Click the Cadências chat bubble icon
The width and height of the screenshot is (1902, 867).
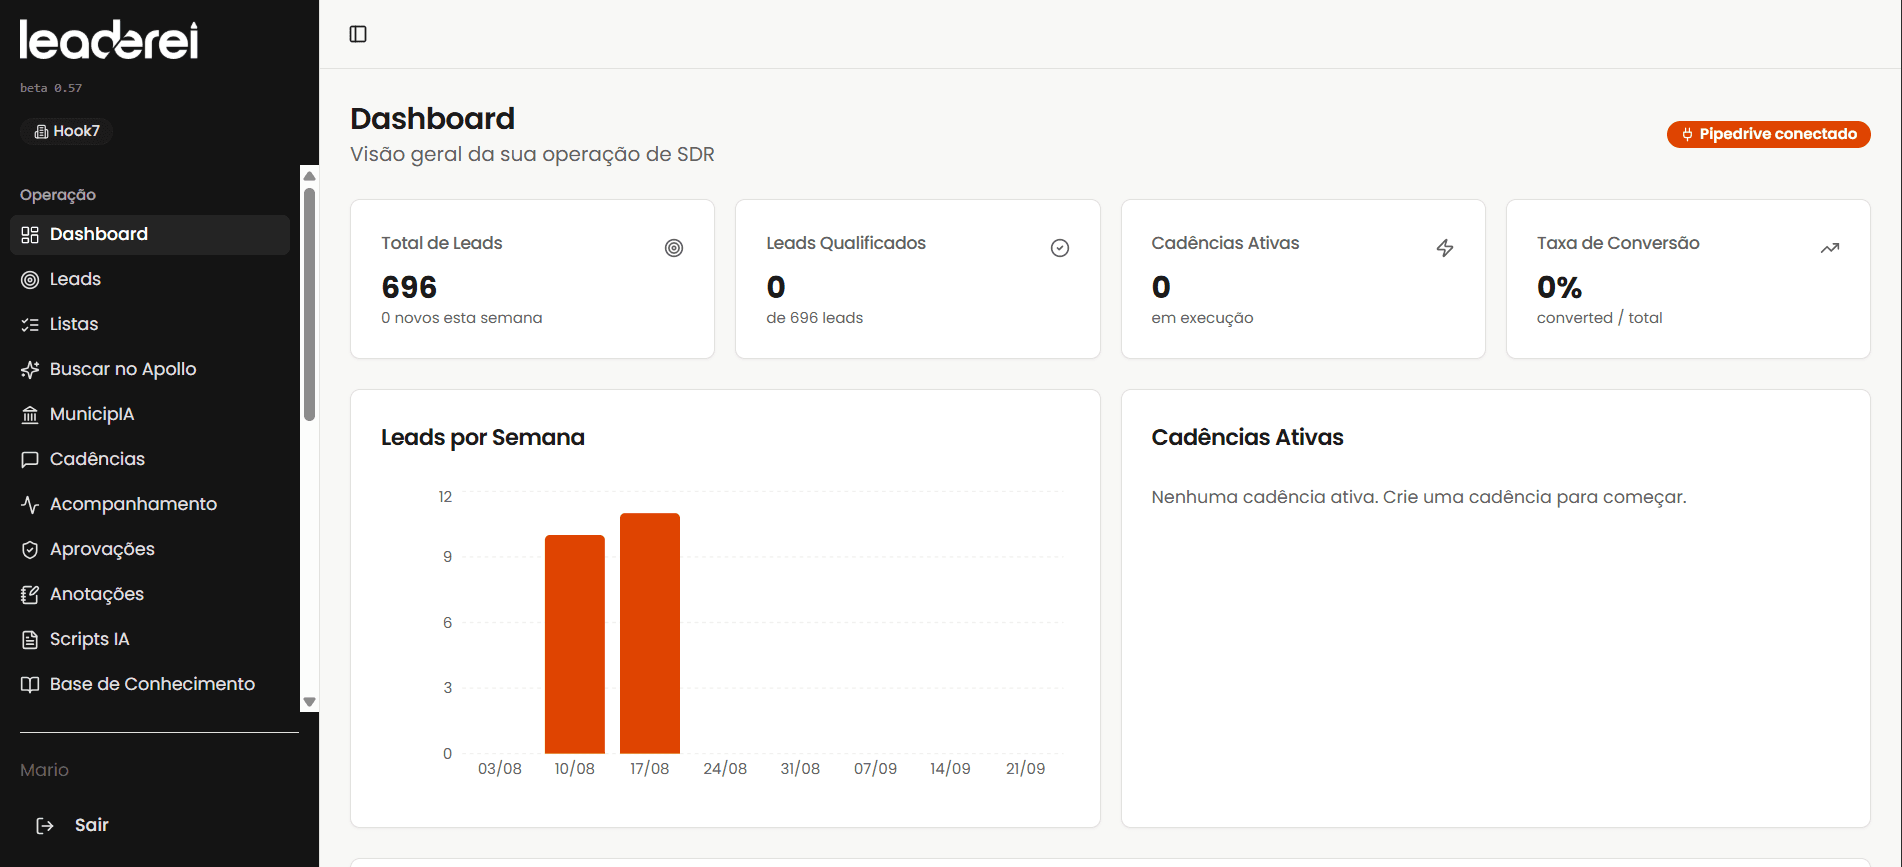[x=30, y=459]
